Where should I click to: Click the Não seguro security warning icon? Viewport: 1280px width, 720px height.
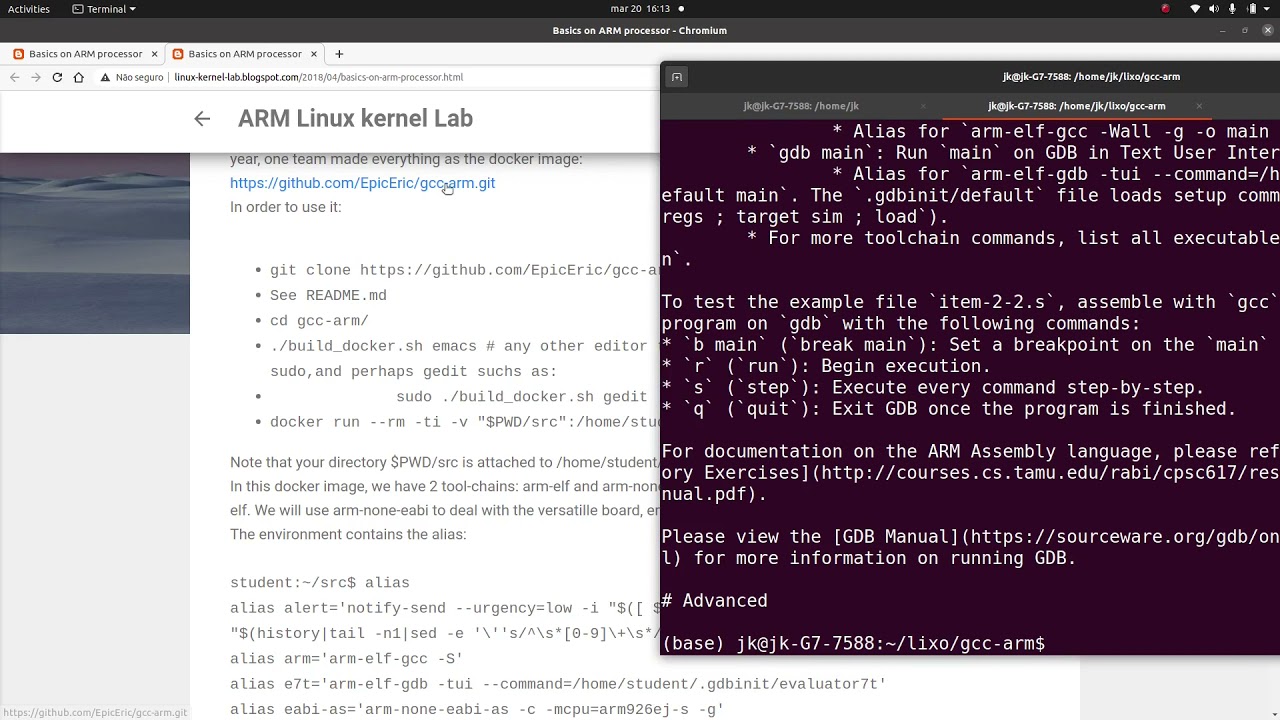105,77
